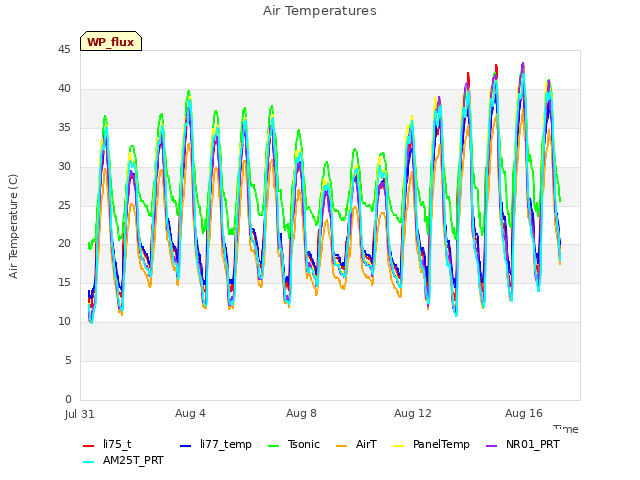The width and height of the screenshot is (640, 480).
Task: Click the Time x-axis label
Action: (x=566, y=429)
